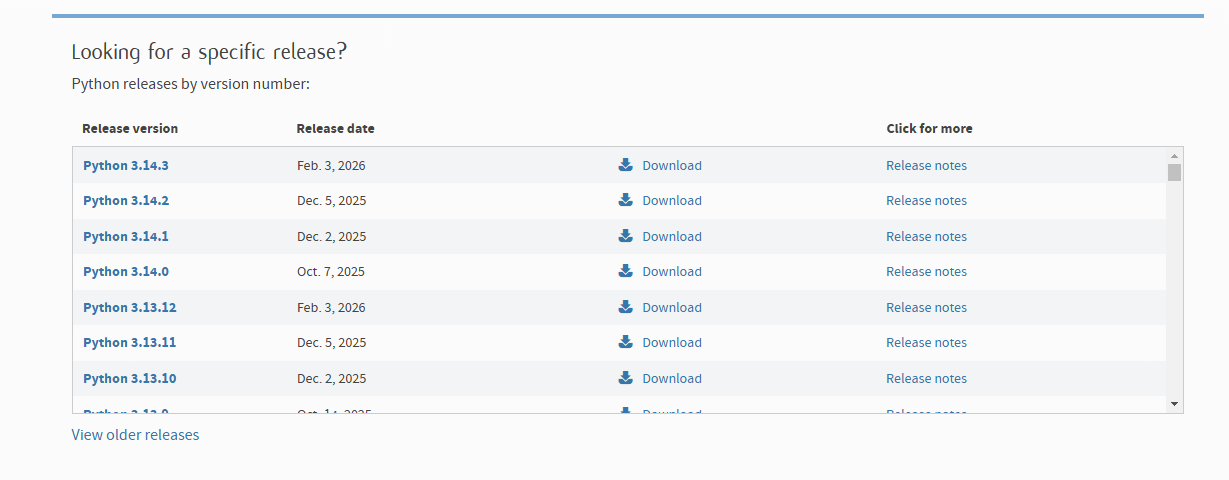Click the Looking for a specific release heading
The height and width of the screenshot is (480, 1229).
209,52
